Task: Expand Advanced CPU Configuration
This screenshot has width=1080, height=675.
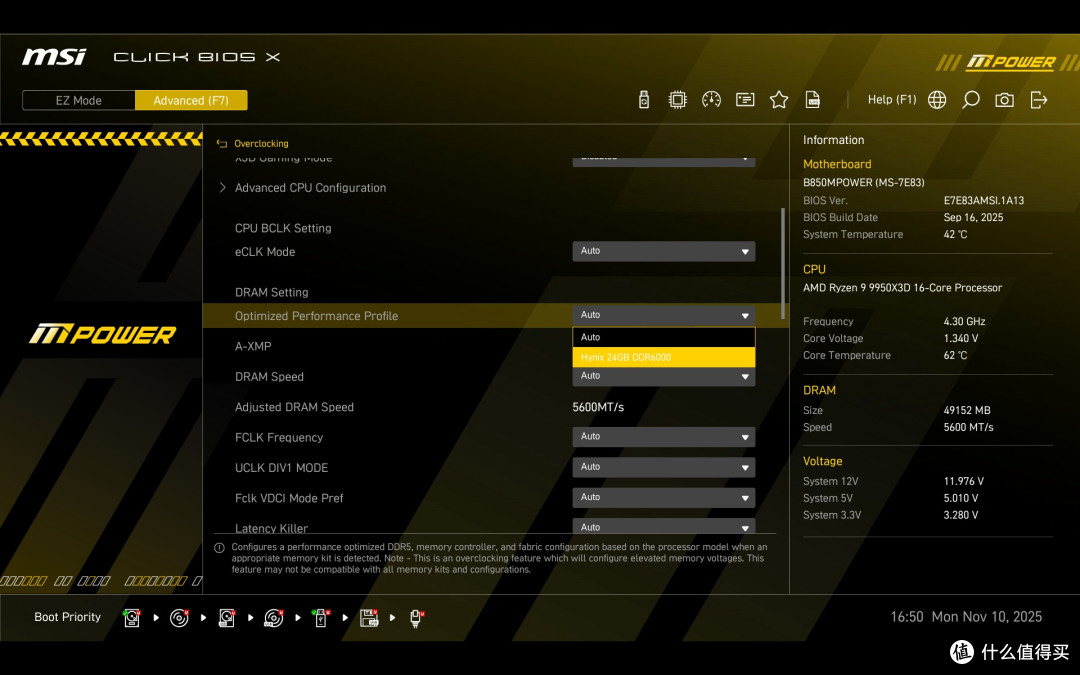Action: pos(310,187)
